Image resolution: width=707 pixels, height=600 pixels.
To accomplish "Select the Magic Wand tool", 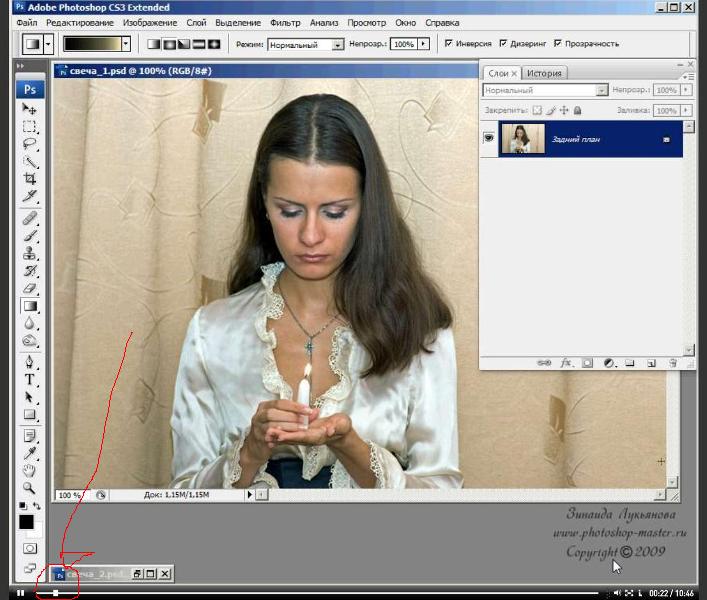I will tap(29, 161).
